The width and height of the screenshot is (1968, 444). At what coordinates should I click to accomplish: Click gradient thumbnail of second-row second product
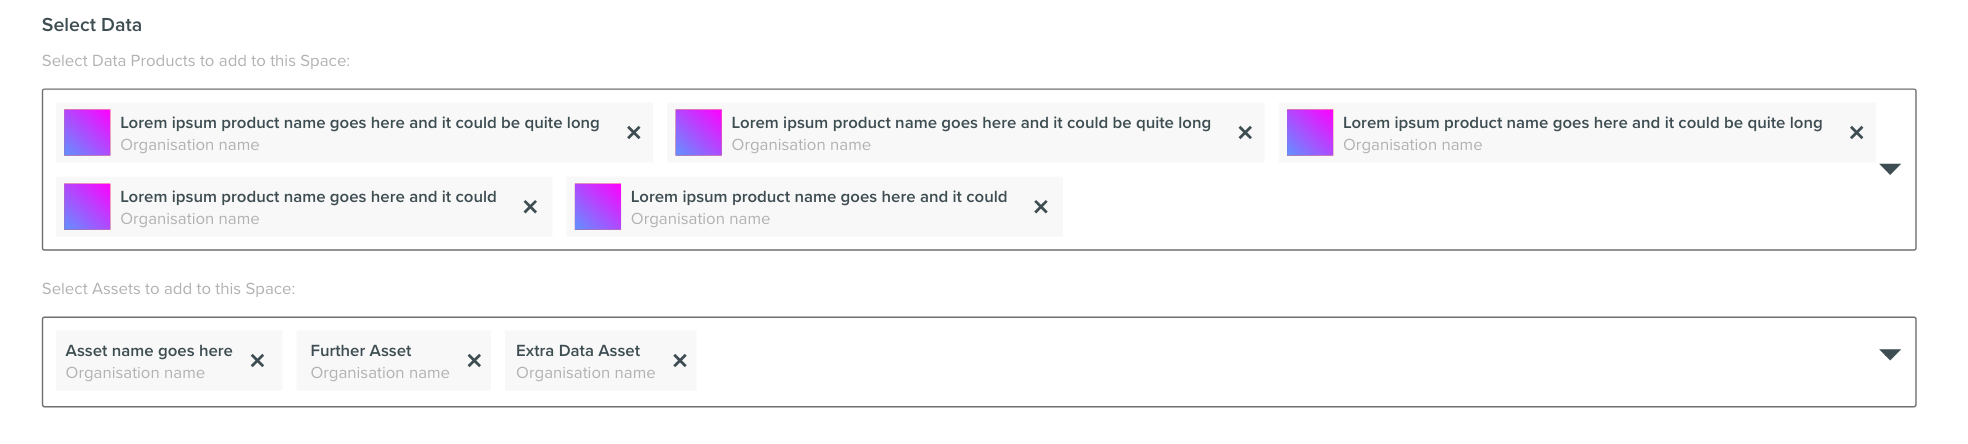click(x=597, y=207)
